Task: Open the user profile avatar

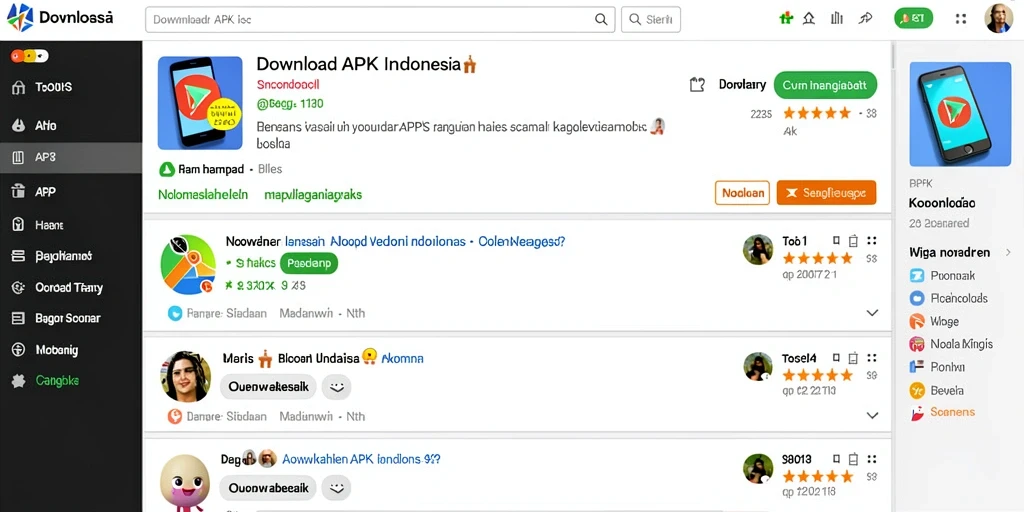Action: pos(998,18)
